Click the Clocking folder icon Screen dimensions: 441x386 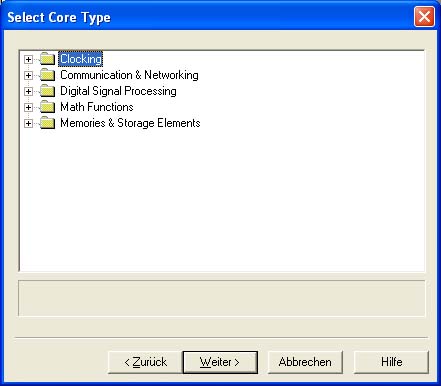pos(47,59)
